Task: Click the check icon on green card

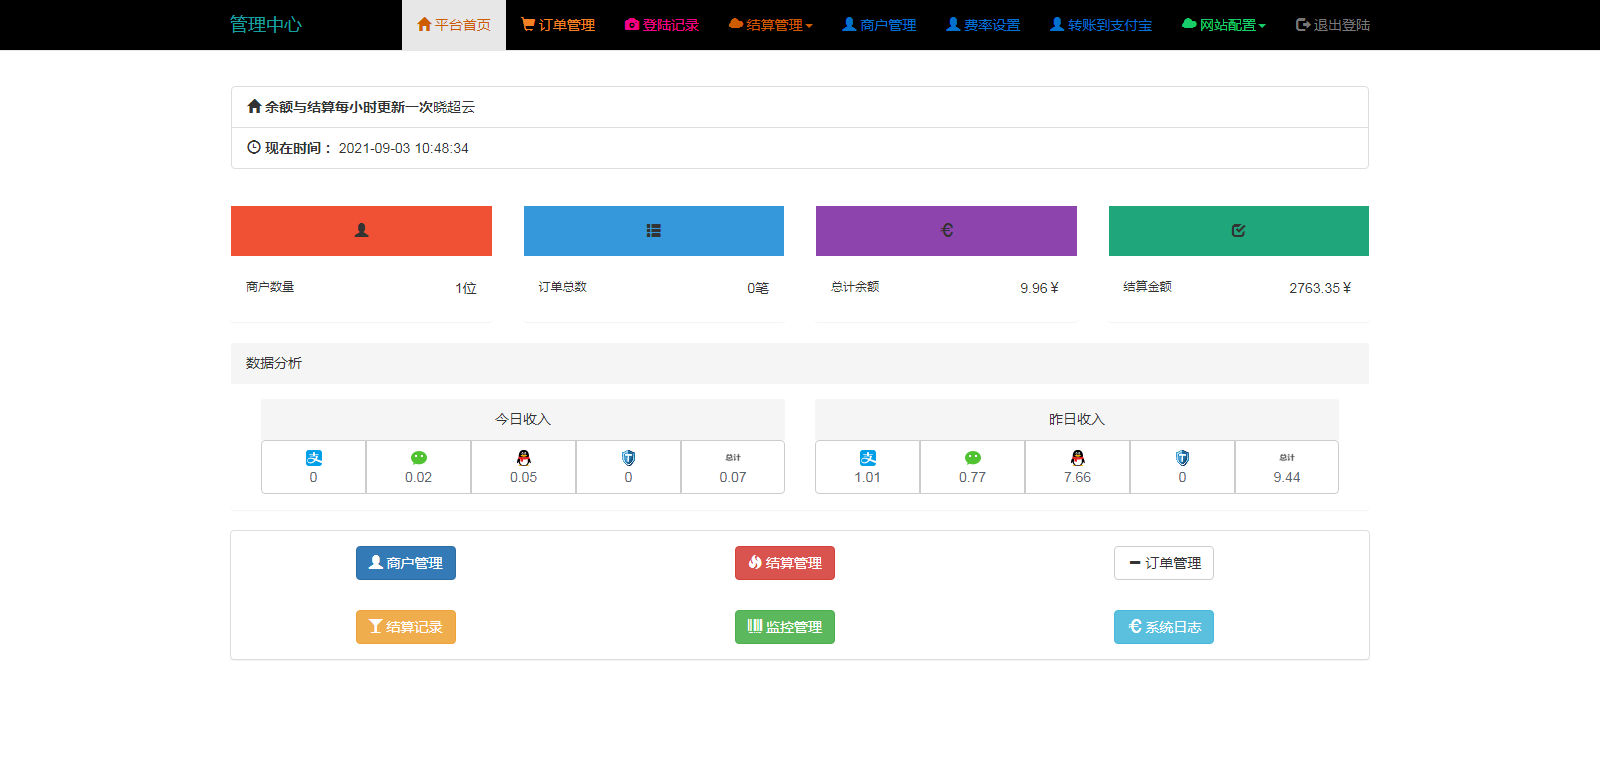Action: pyautogui.click(x=1239, y=231)
